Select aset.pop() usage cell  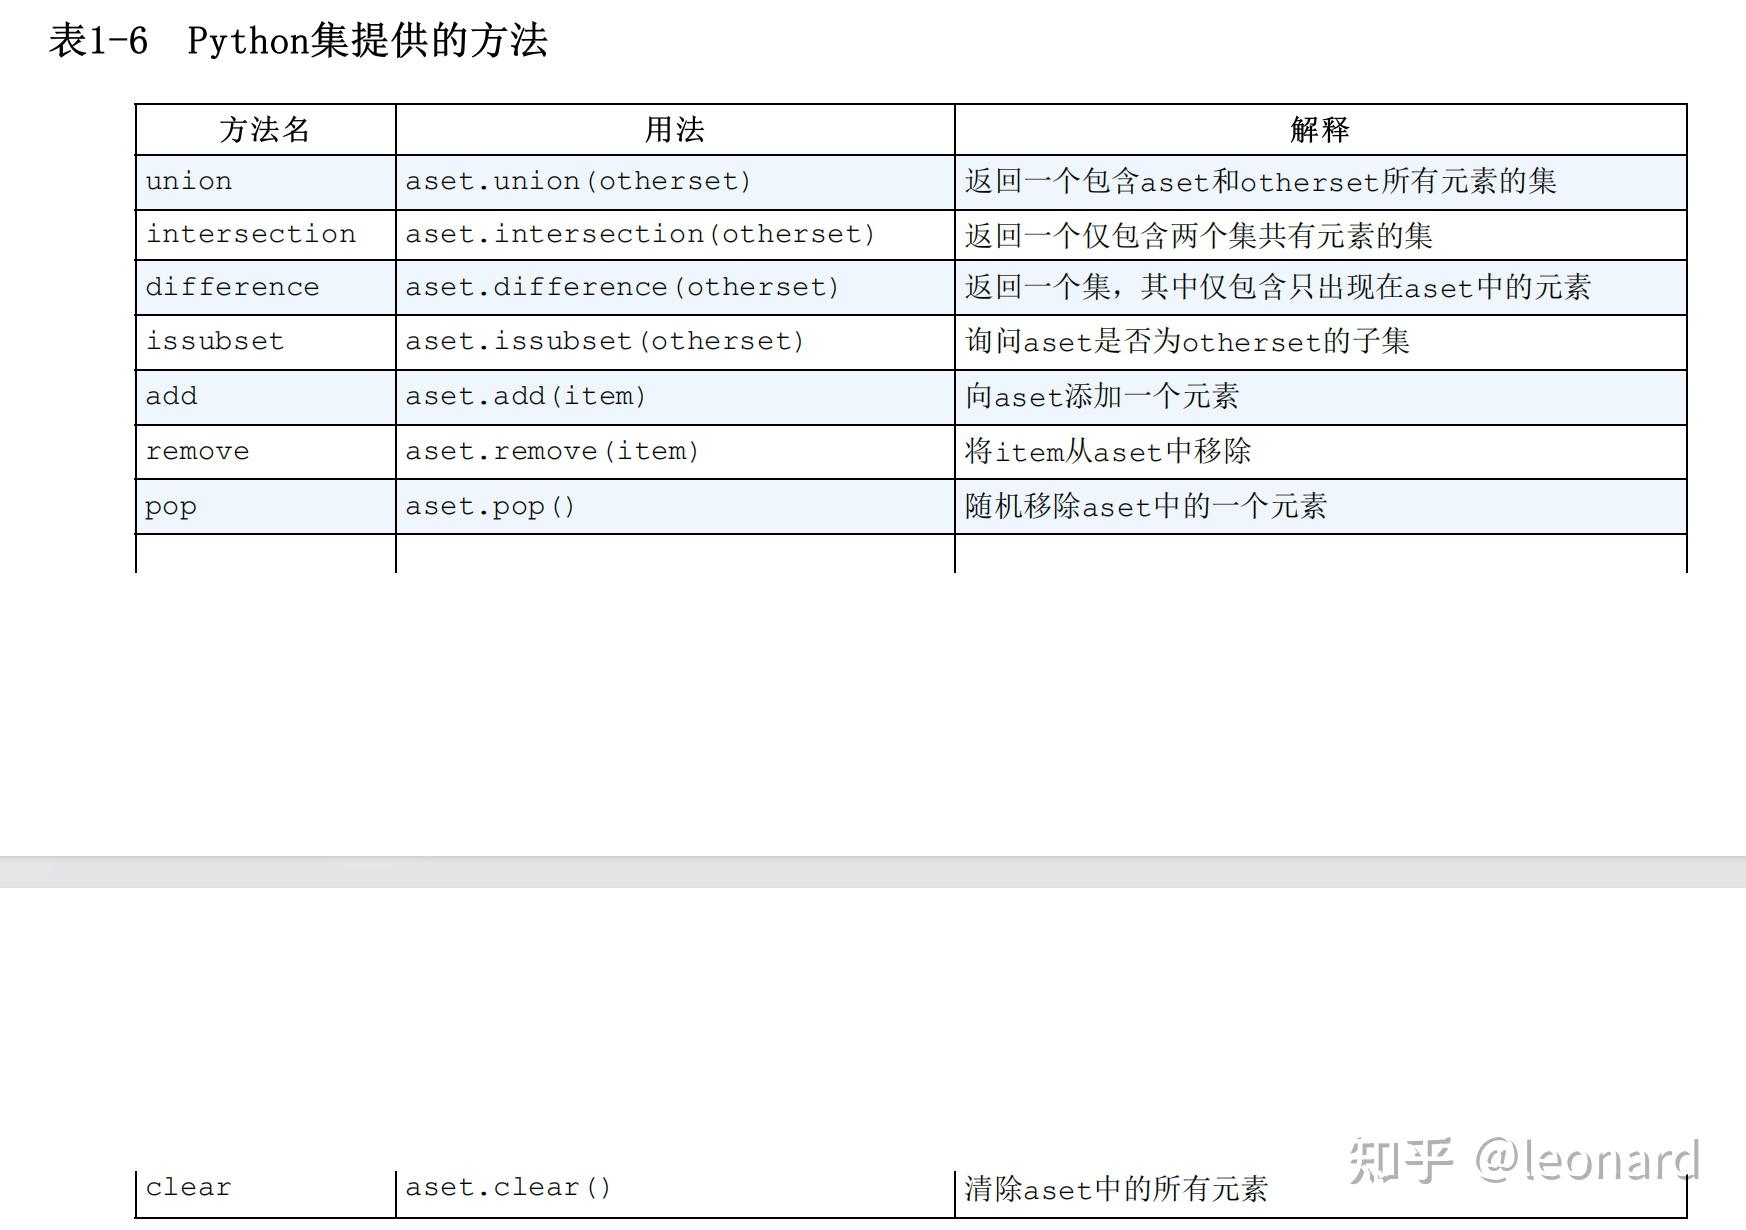pyautogui.click(x=491, y=506)
